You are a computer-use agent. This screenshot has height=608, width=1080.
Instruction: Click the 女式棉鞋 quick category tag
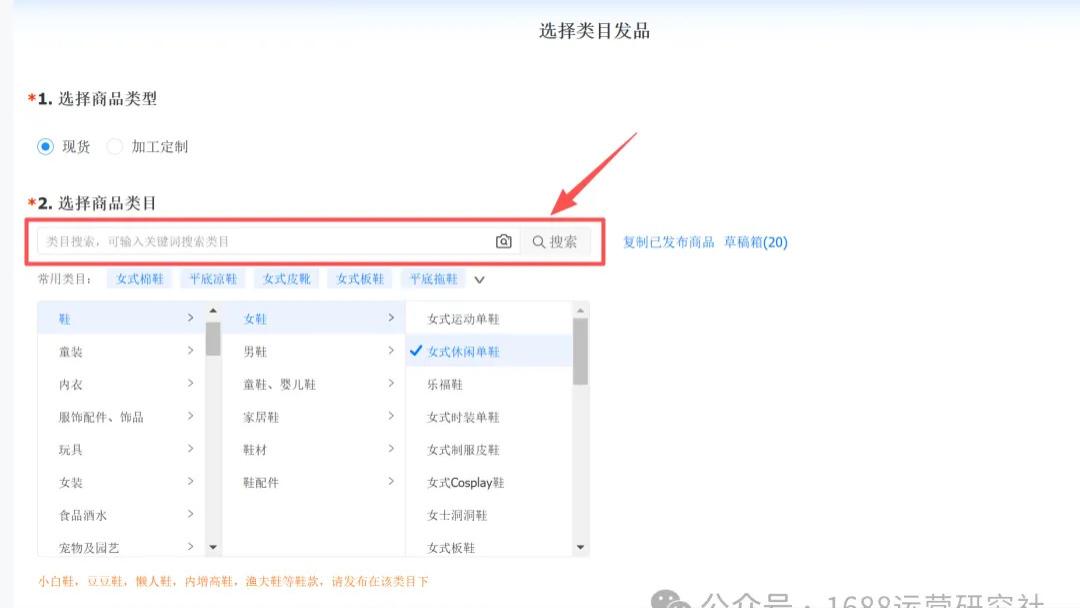139,279
